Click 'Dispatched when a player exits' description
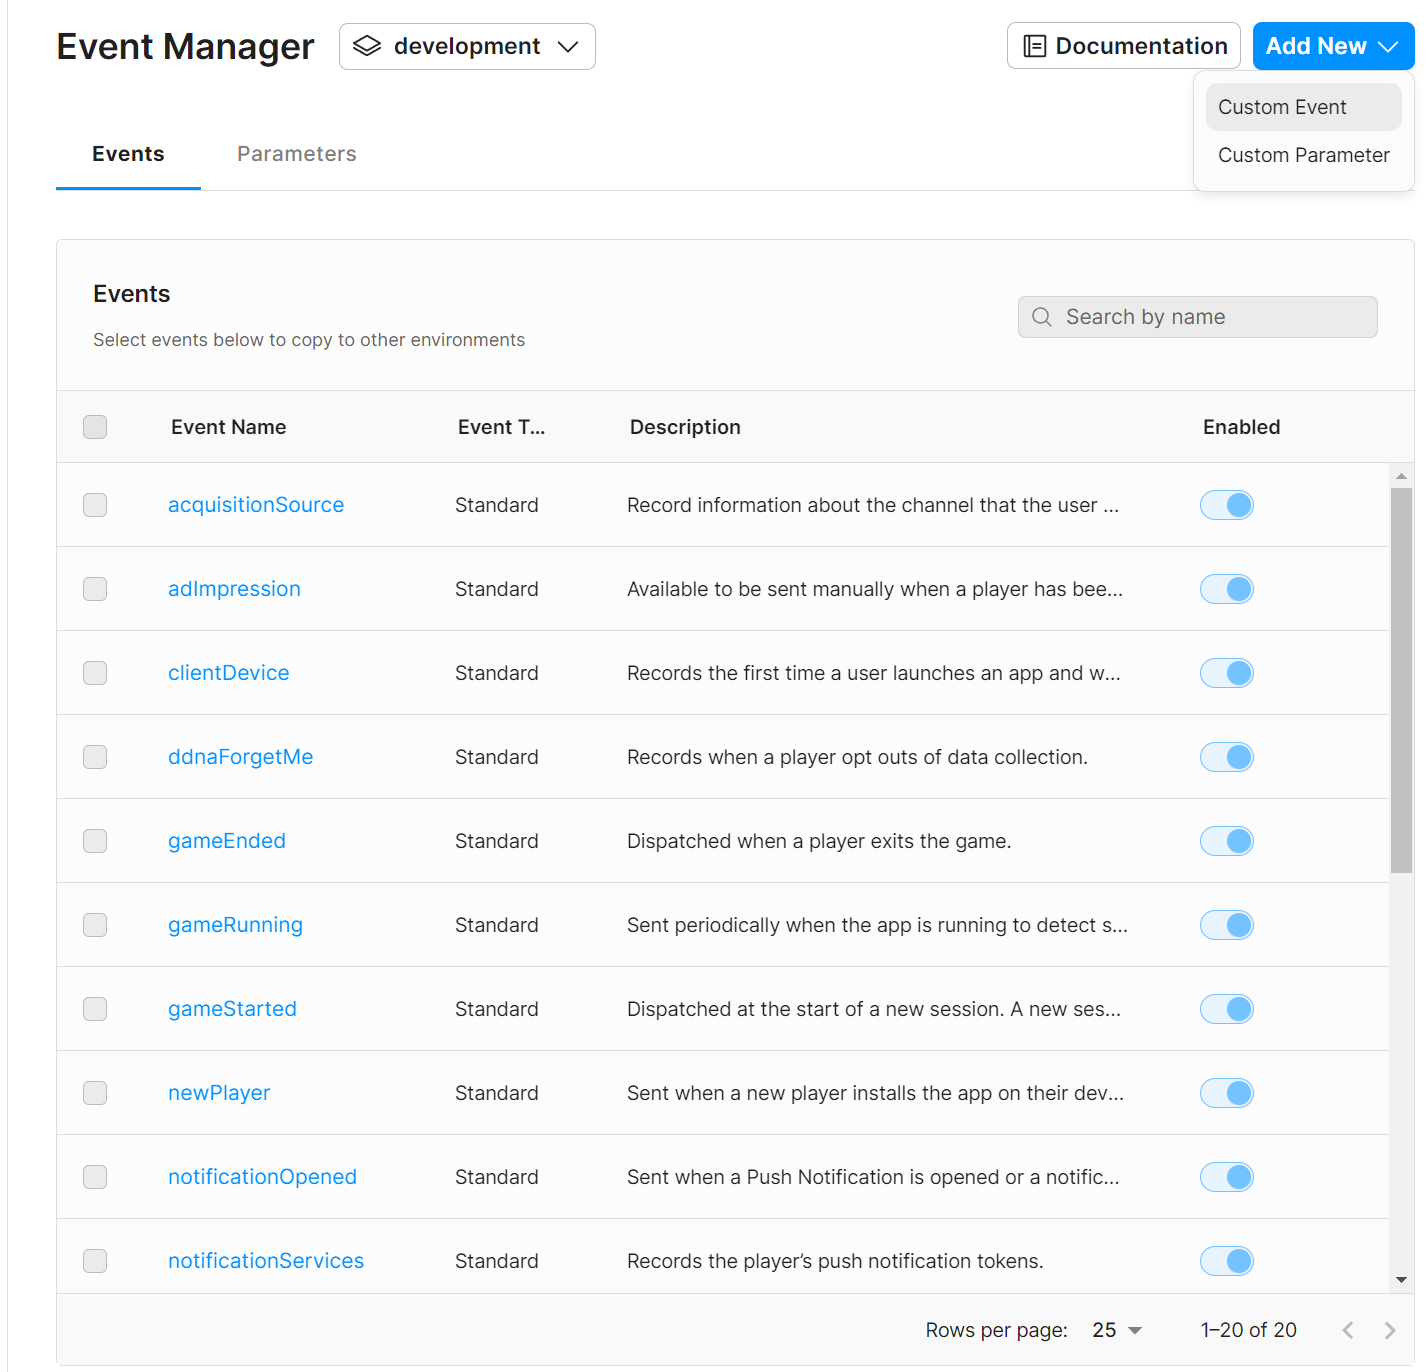This screenshot has height=1372, width=1427. click(x=819, y=841)
